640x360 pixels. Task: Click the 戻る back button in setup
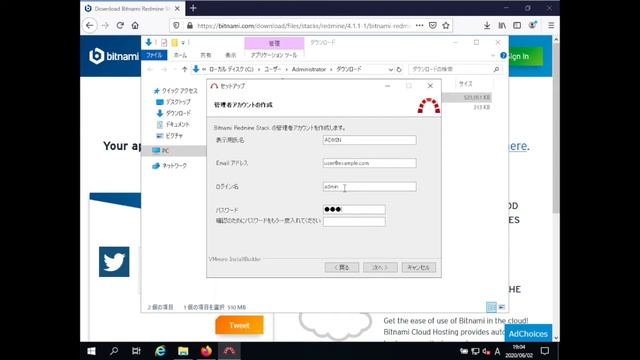point(342,267)
